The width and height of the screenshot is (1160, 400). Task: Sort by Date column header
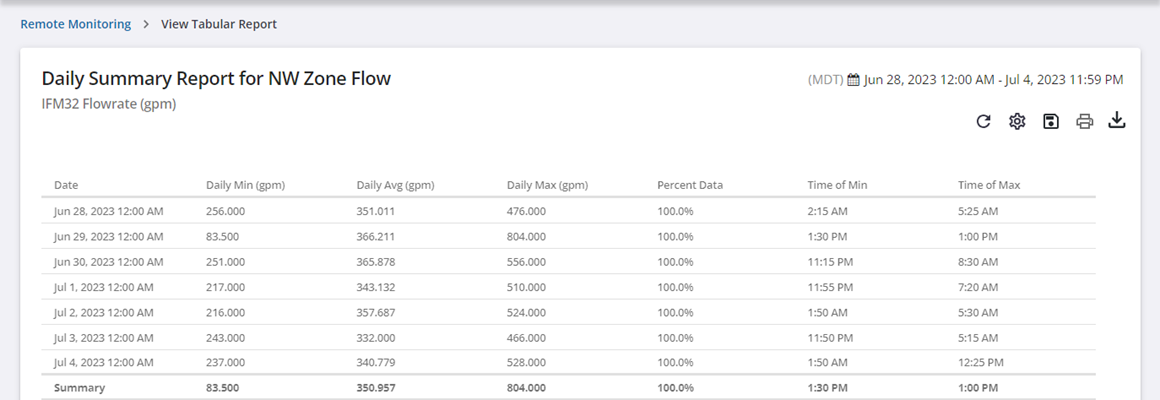pos(66,185)
